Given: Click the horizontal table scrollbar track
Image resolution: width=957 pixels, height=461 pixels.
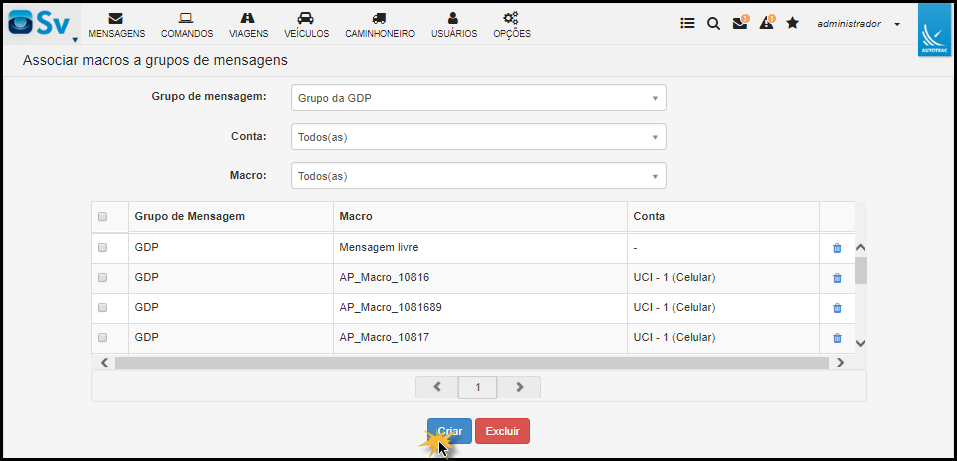Looking at the screenshot, I should (x=471, y=363).
